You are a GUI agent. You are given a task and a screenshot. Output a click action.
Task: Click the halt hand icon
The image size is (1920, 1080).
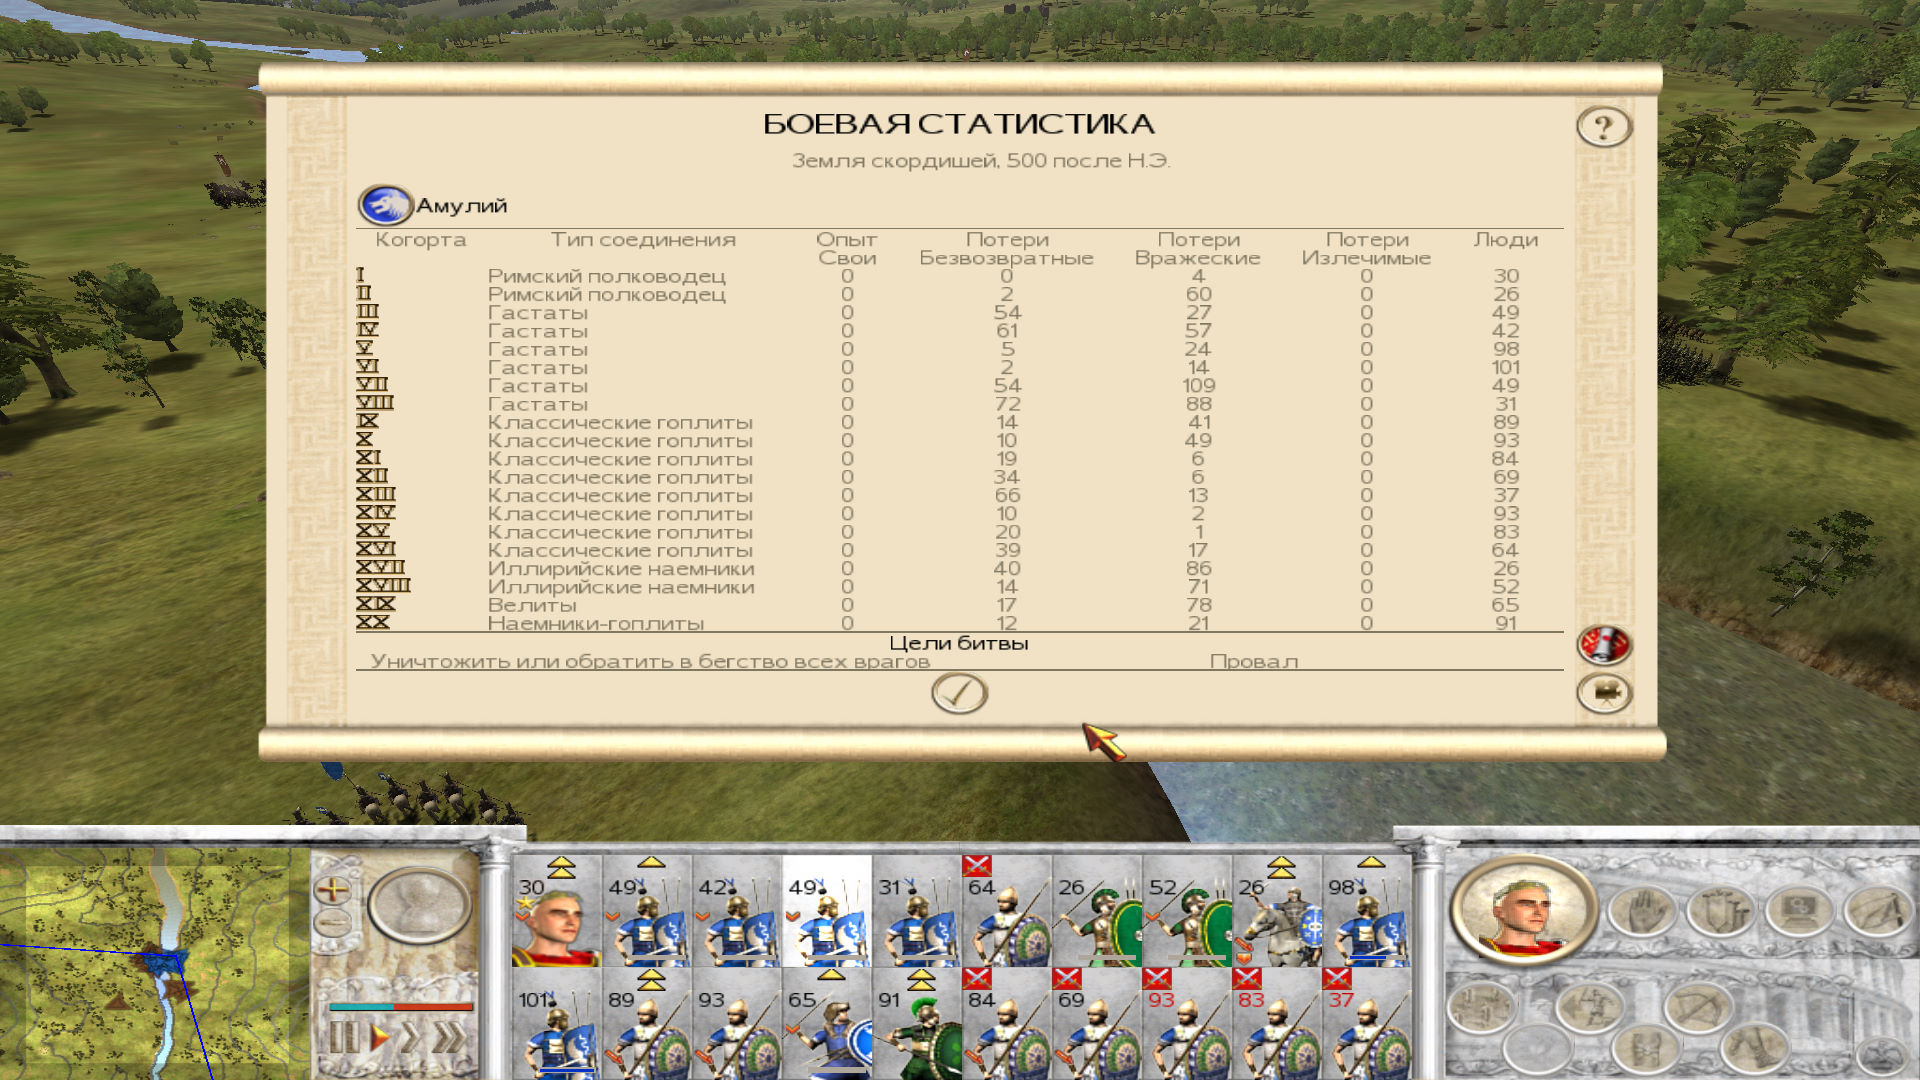tap(1641, 911)
